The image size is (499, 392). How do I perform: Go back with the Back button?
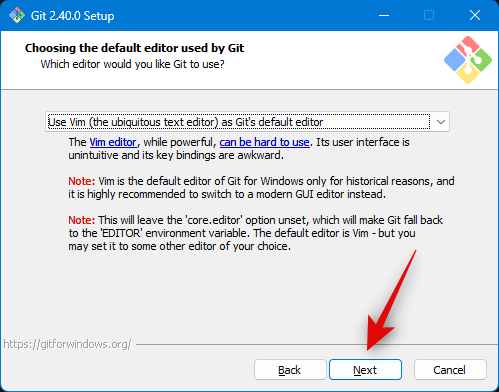[290, 370]
